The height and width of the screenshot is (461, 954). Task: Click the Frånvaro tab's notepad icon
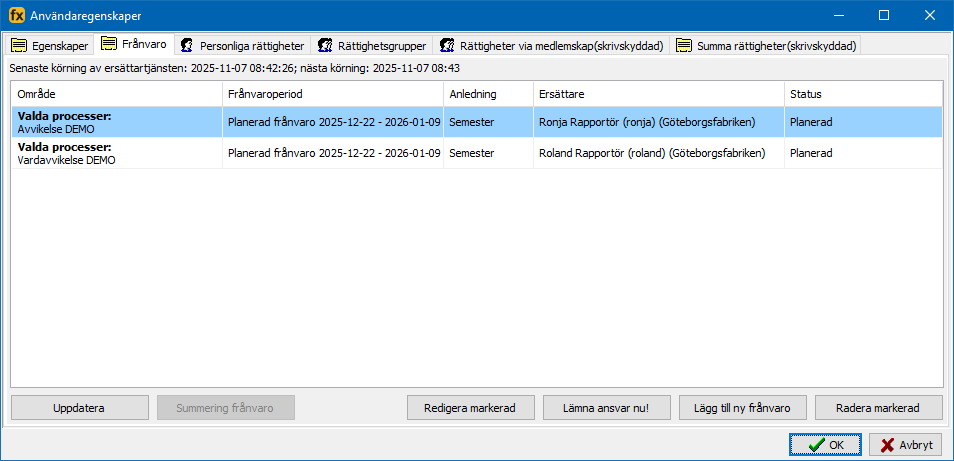(x=109, y=44)
